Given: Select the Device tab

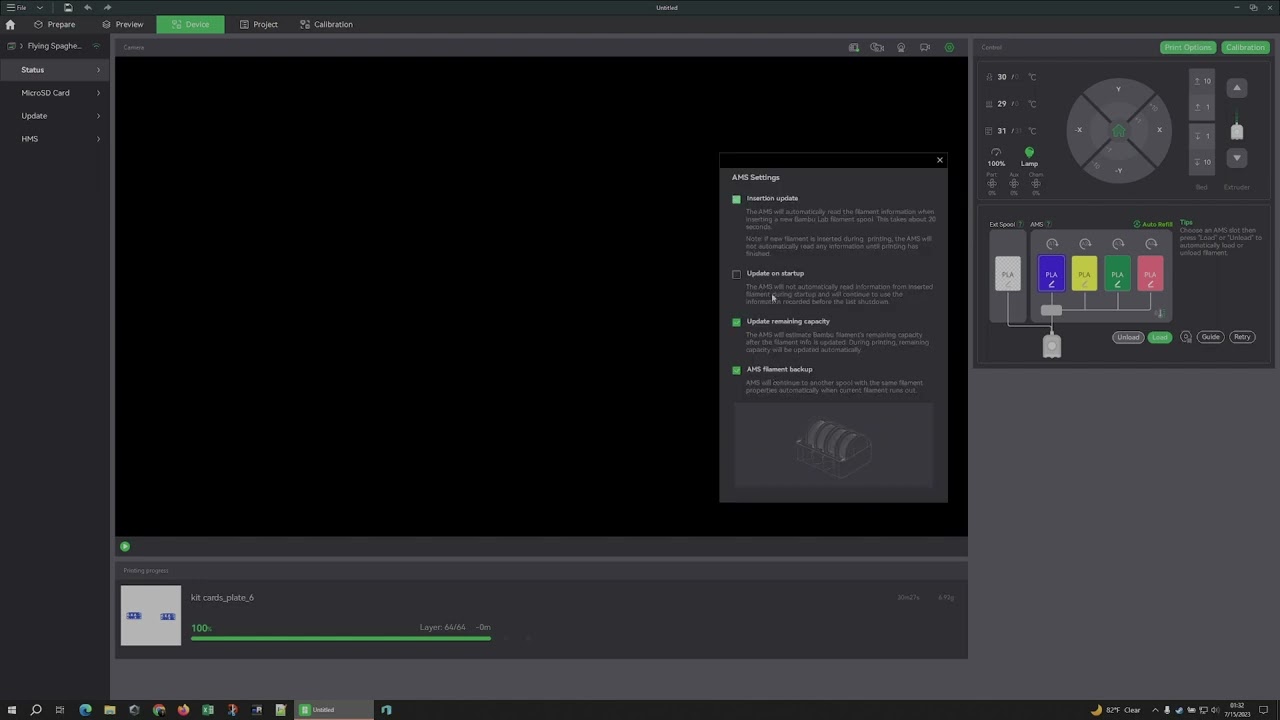Looking at the screenshot, I should coord(190,24).
